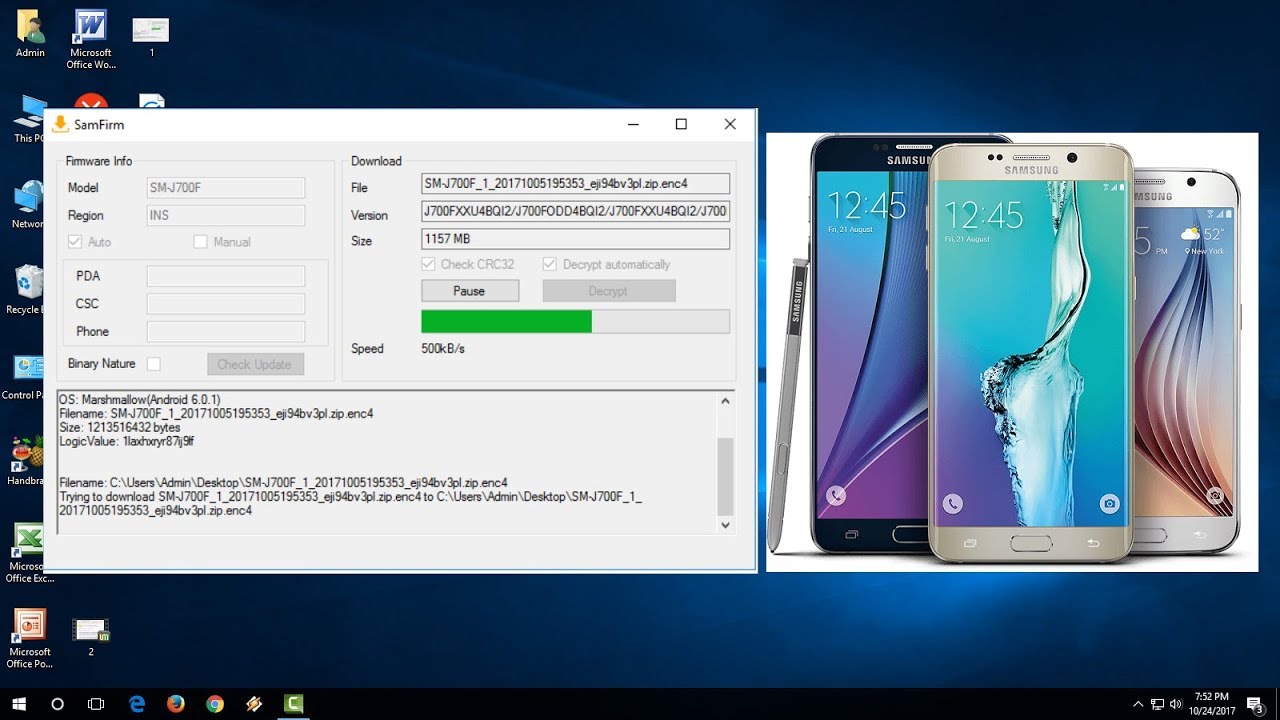This screenshot has width=1280, height=720.
Task: Click the SamFirm title bar app icon
Action: (60, 124)
